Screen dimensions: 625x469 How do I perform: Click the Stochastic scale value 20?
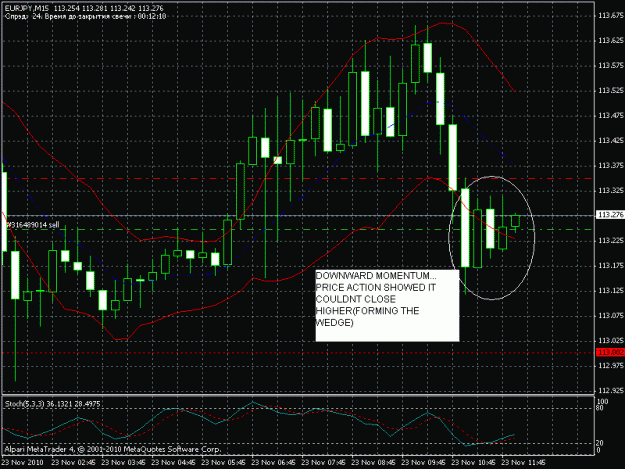(601, 443)
